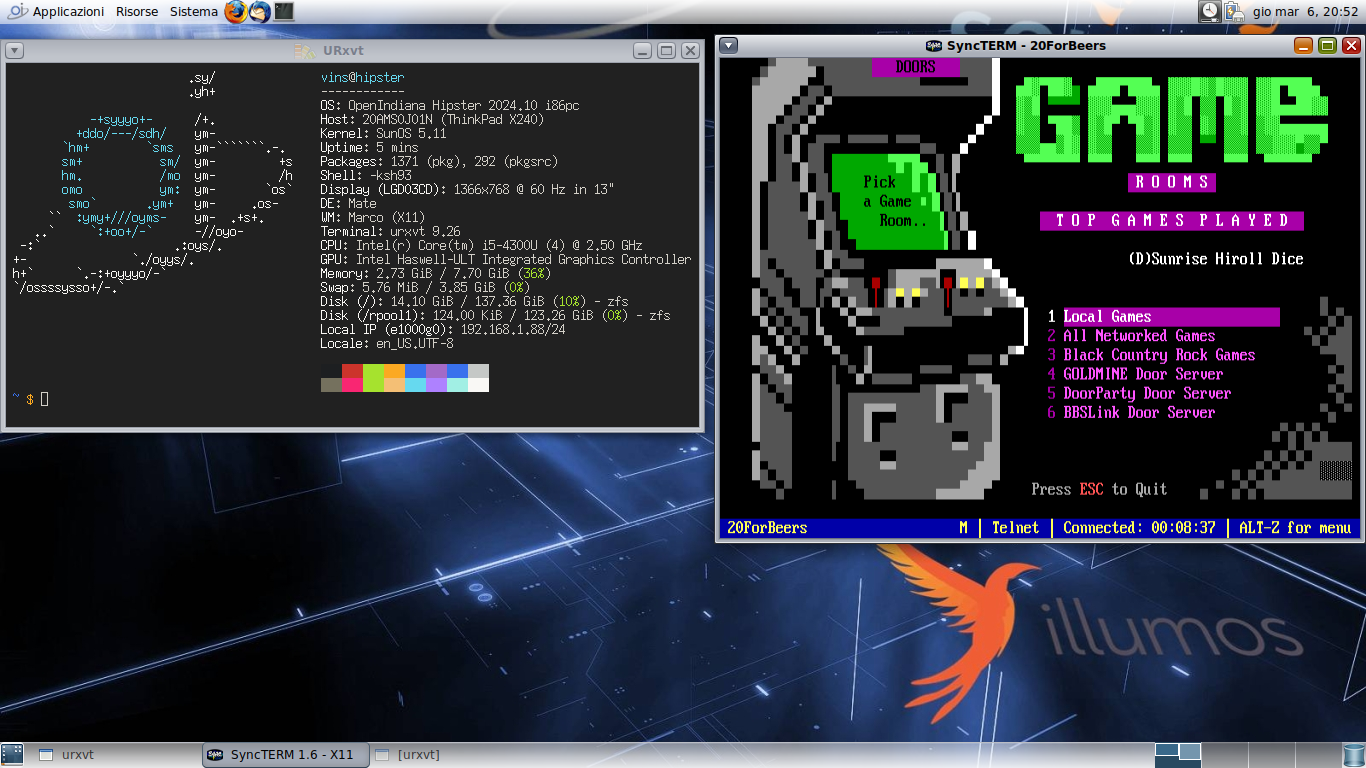Launch Firefox from the top panel
The width and height of the screenshot is (1366, 768).
(x=235, y=11)
